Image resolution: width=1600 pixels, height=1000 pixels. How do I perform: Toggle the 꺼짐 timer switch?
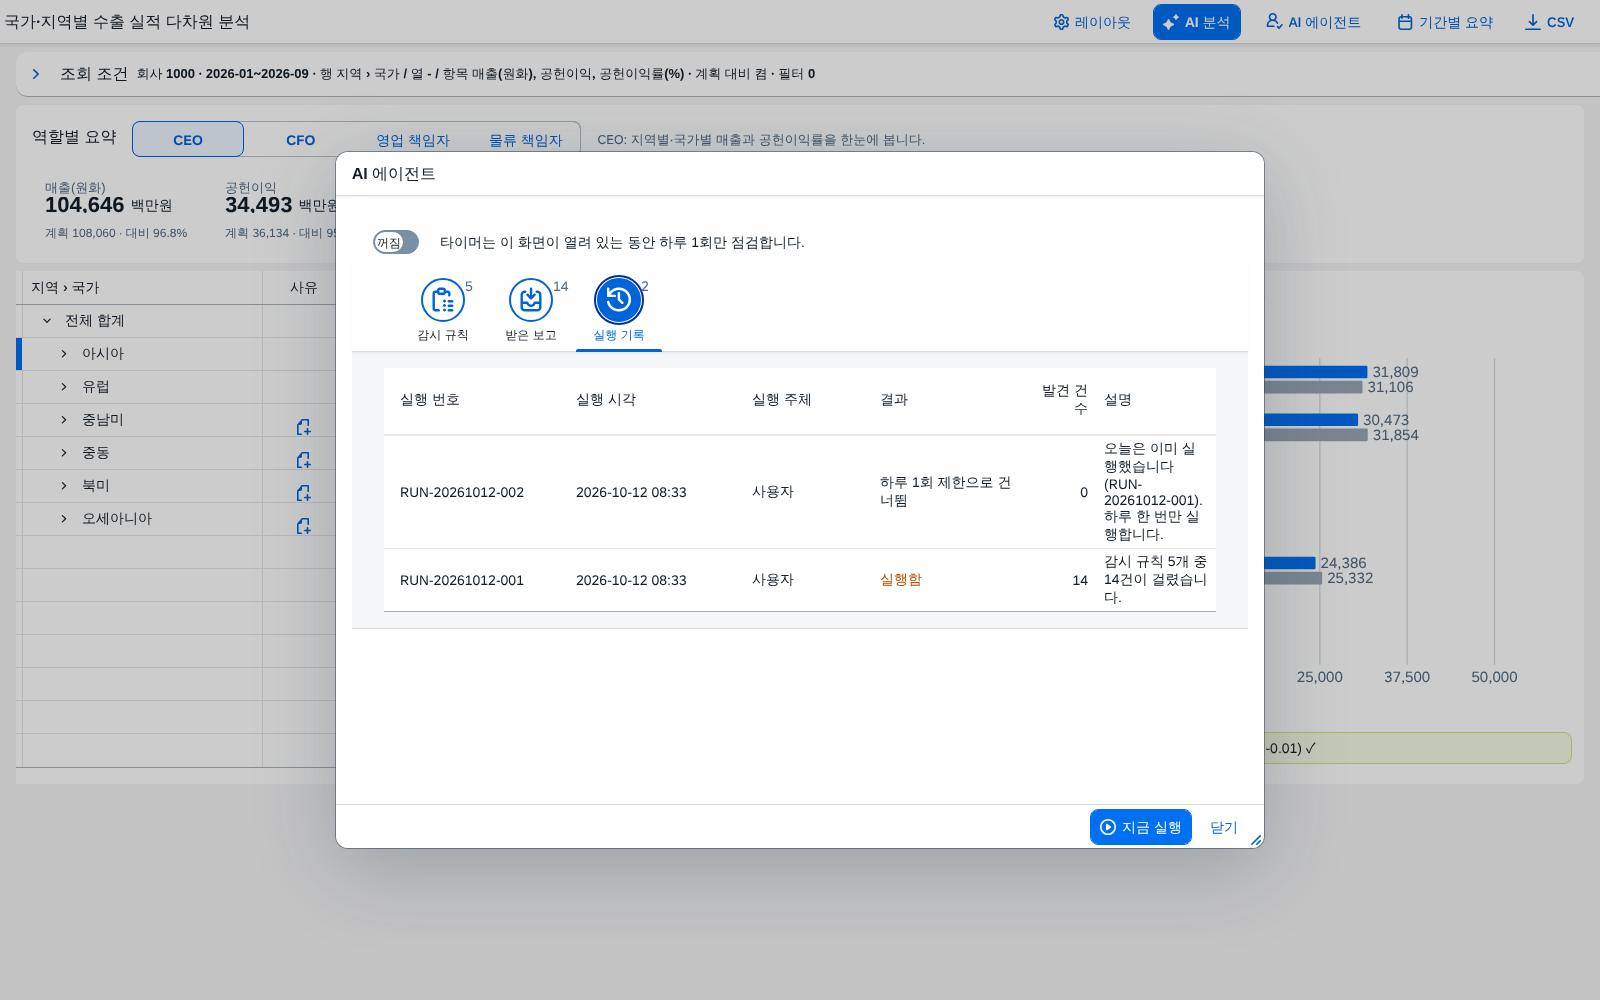coord(396,242)
